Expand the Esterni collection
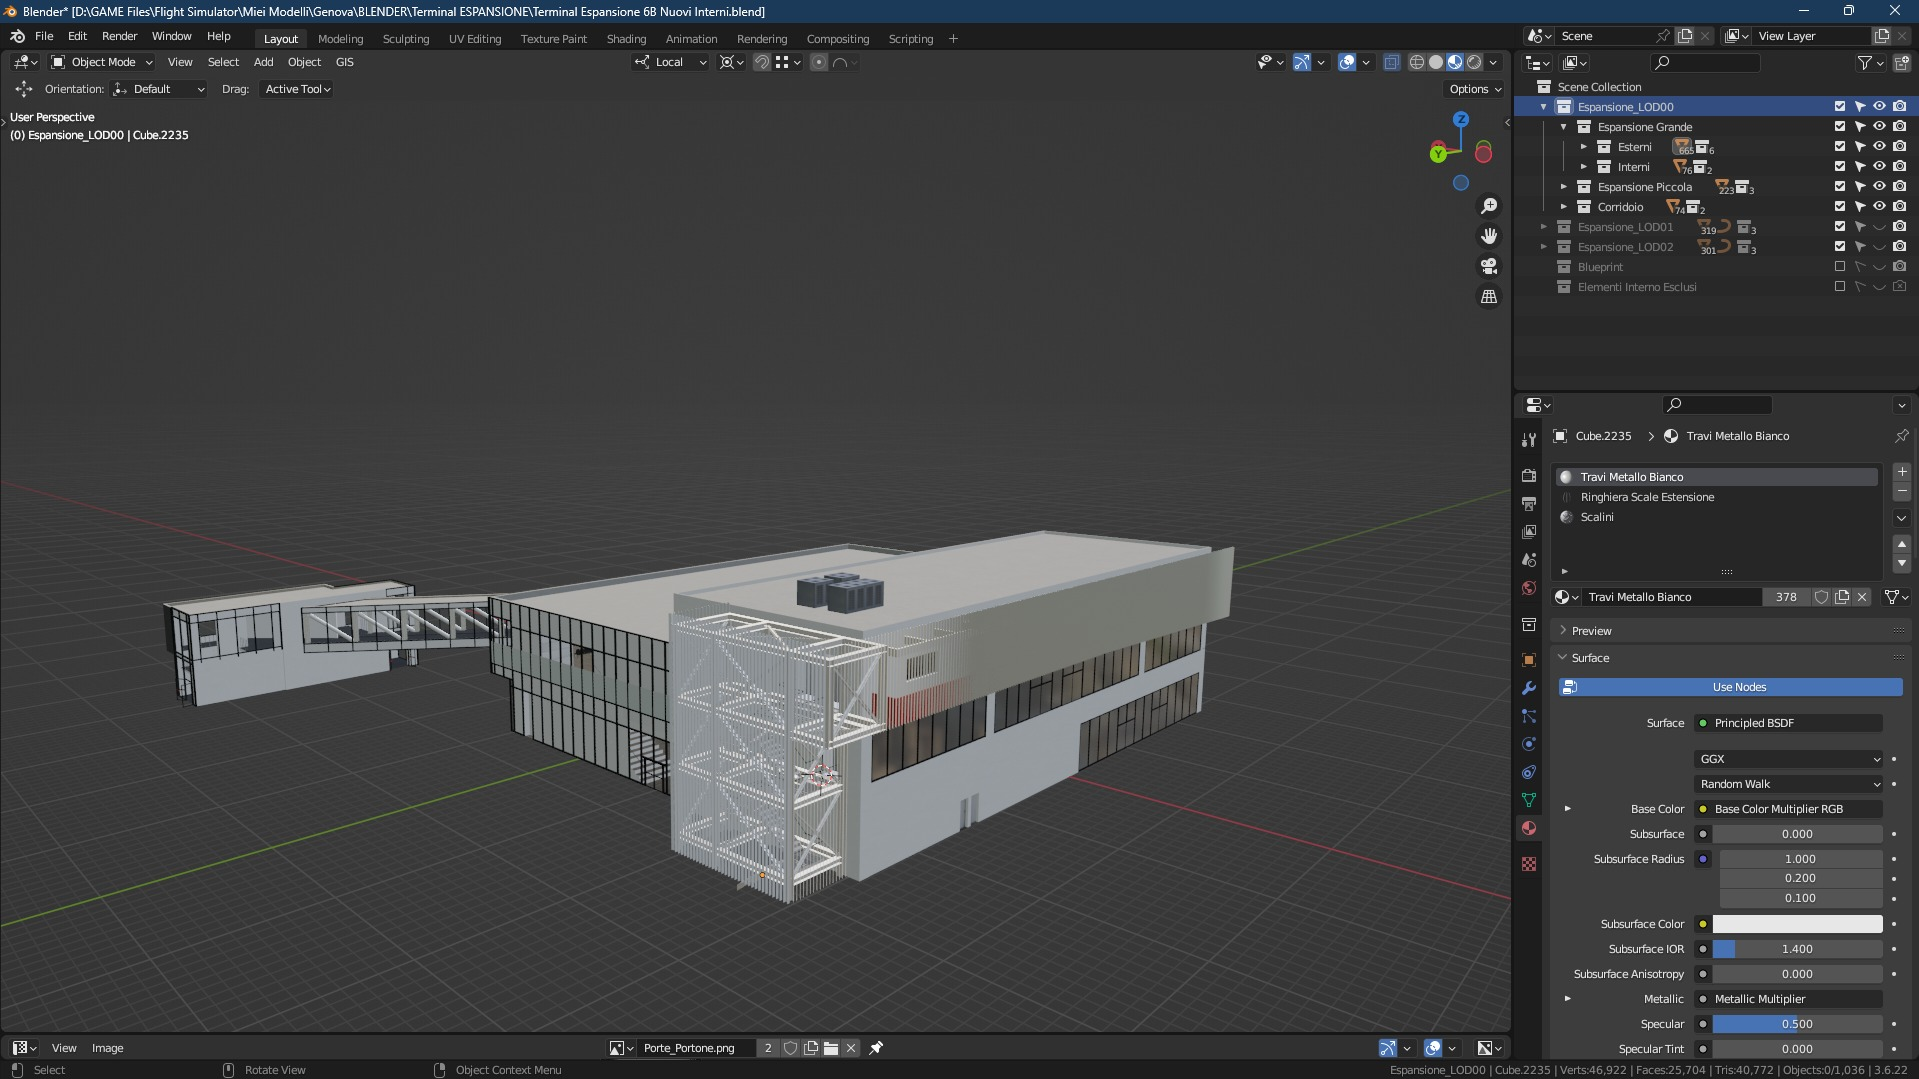 (1584, 147)
